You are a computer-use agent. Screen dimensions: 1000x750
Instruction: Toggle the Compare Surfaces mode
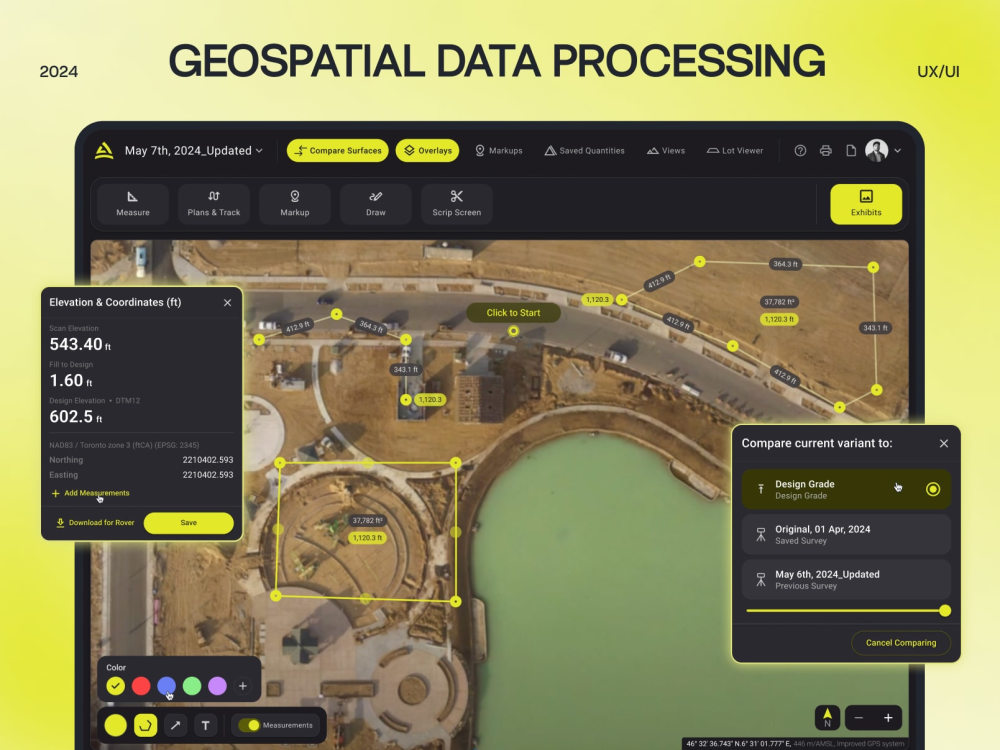(337, 150)
